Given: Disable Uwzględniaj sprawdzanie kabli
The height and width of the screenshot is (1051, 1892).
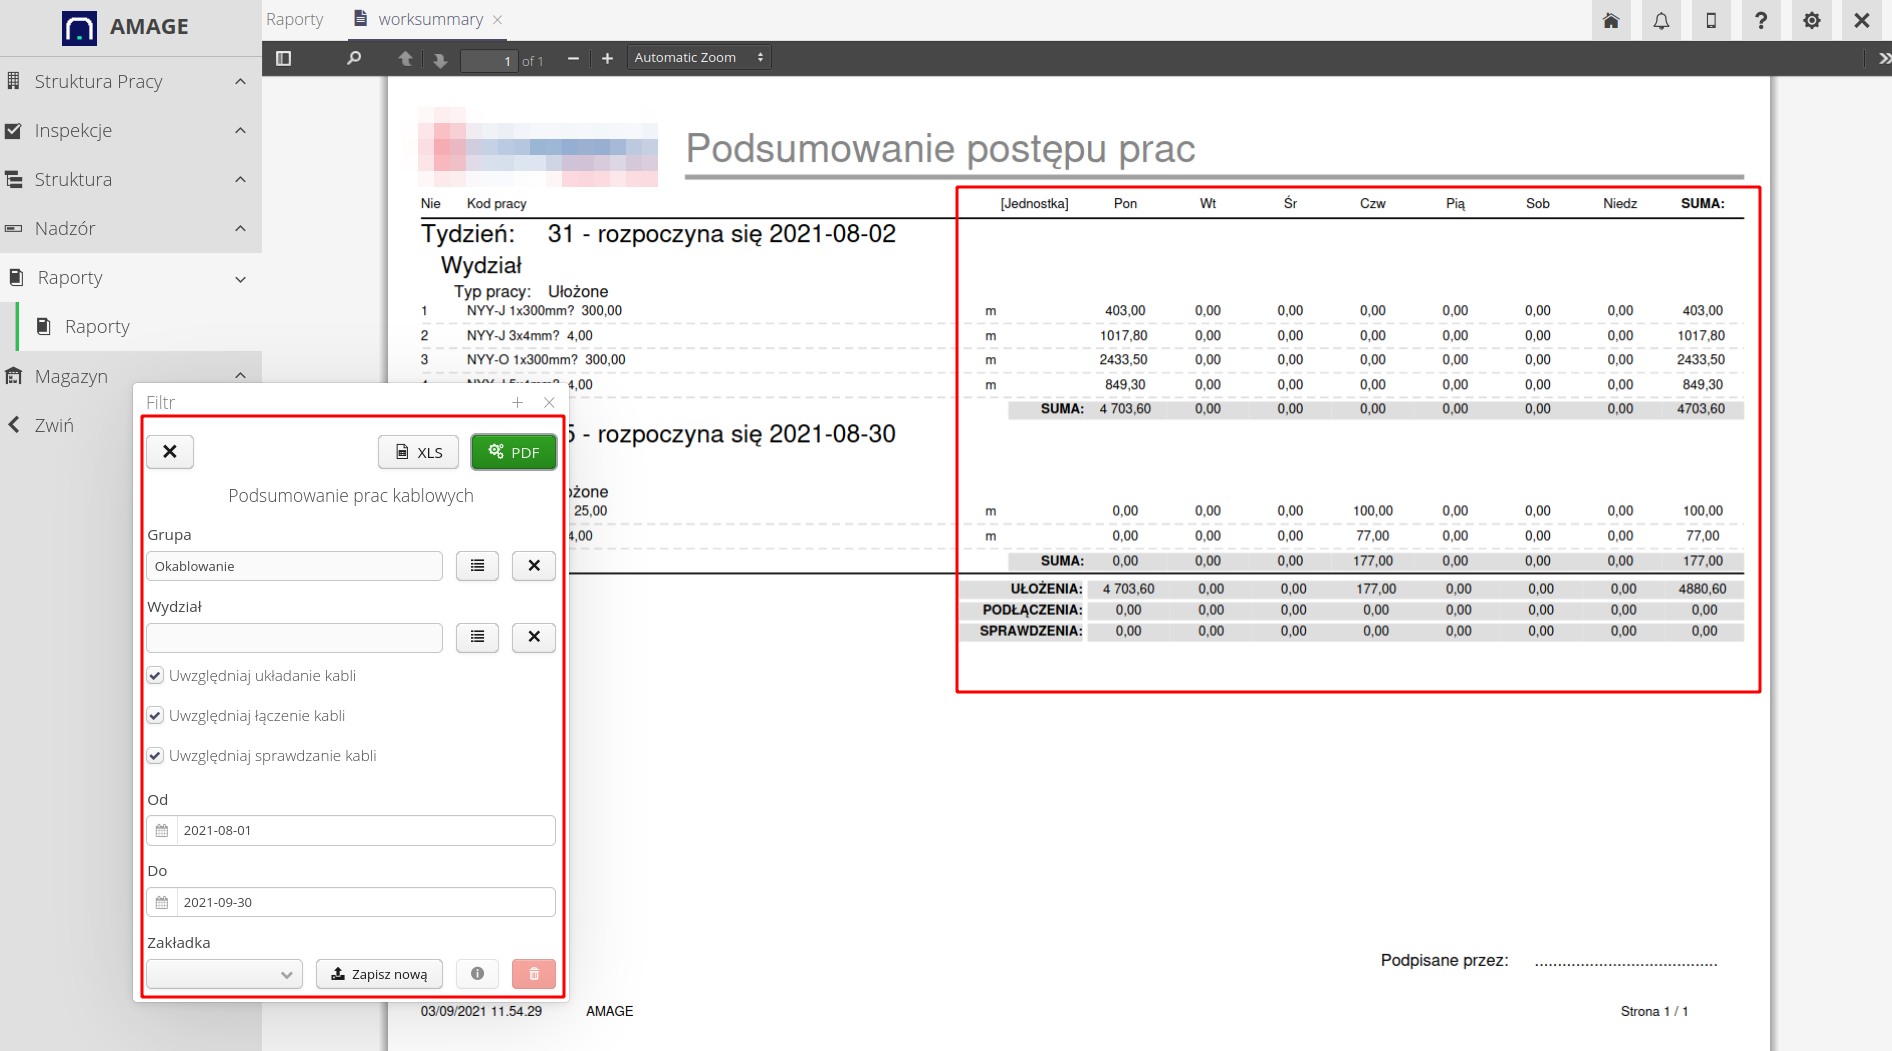Looking at the screenshot, I should coord(156,756).
